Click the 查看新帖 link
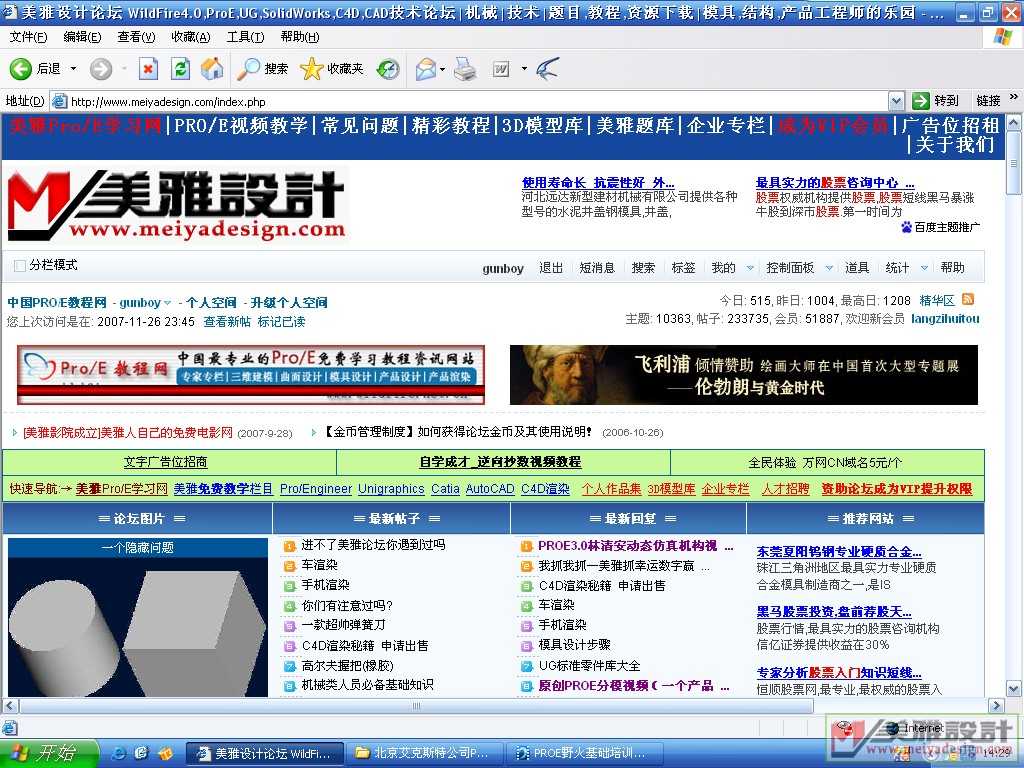1024x768 pixels. pyautogui.click(x=227, y=321)
